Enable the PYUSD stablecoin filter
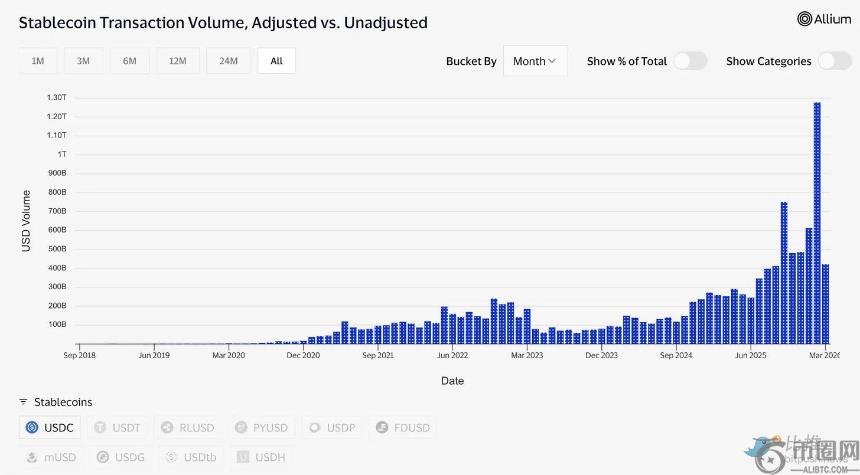The width and height of the screenshot is (860, 475). 260,427
